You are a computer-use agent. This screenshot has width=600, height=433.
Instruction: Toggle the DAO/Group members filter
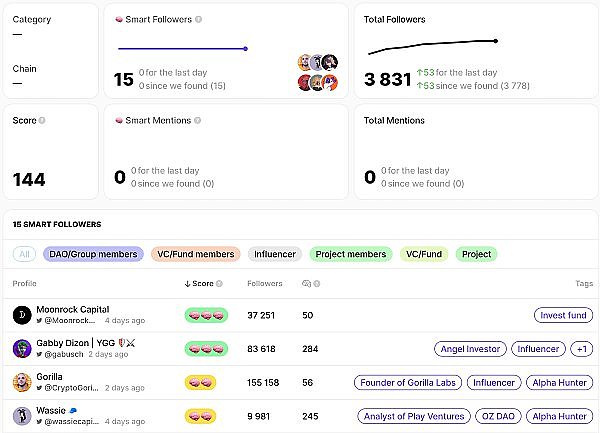point(93,254)
